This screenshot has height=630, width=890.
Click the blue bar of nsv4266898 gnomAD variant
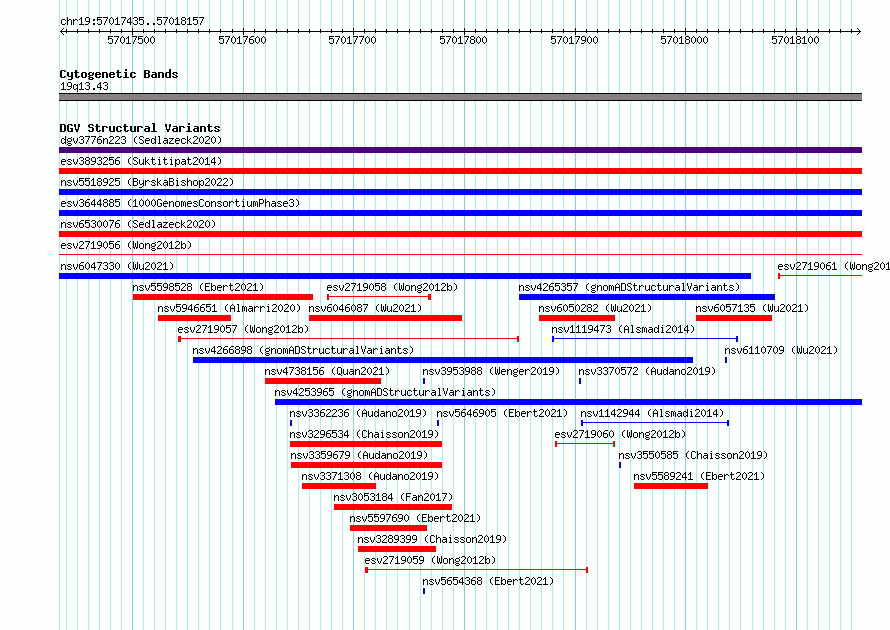pos(443,360)
